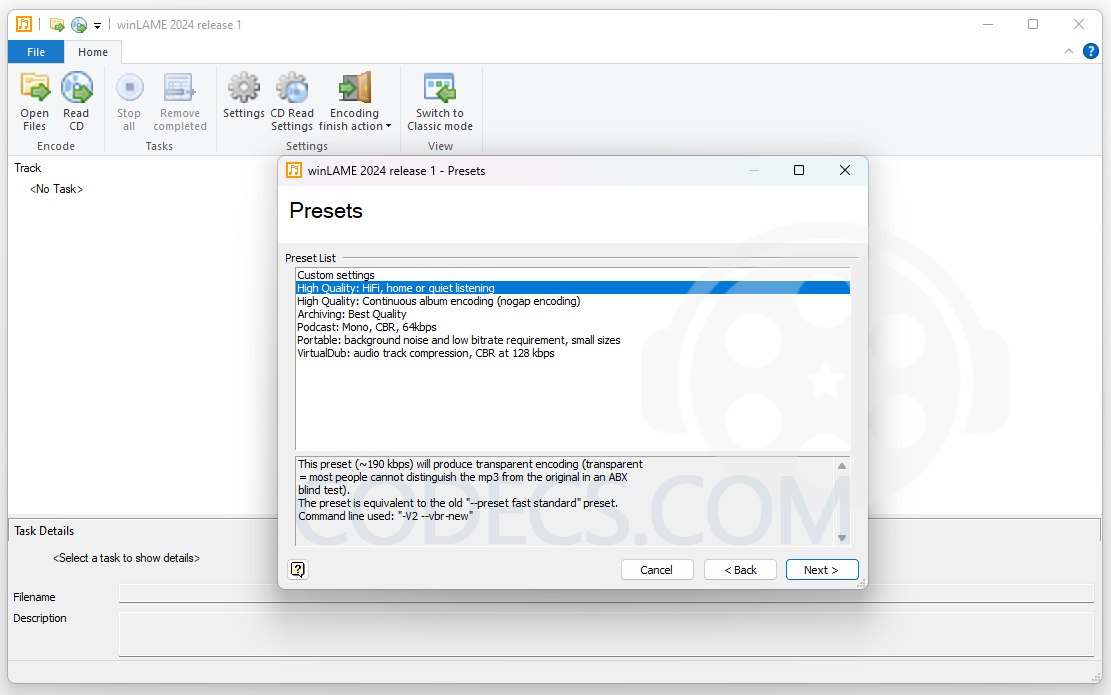
Task: Click the < Back button
Action: click(740, 570)
